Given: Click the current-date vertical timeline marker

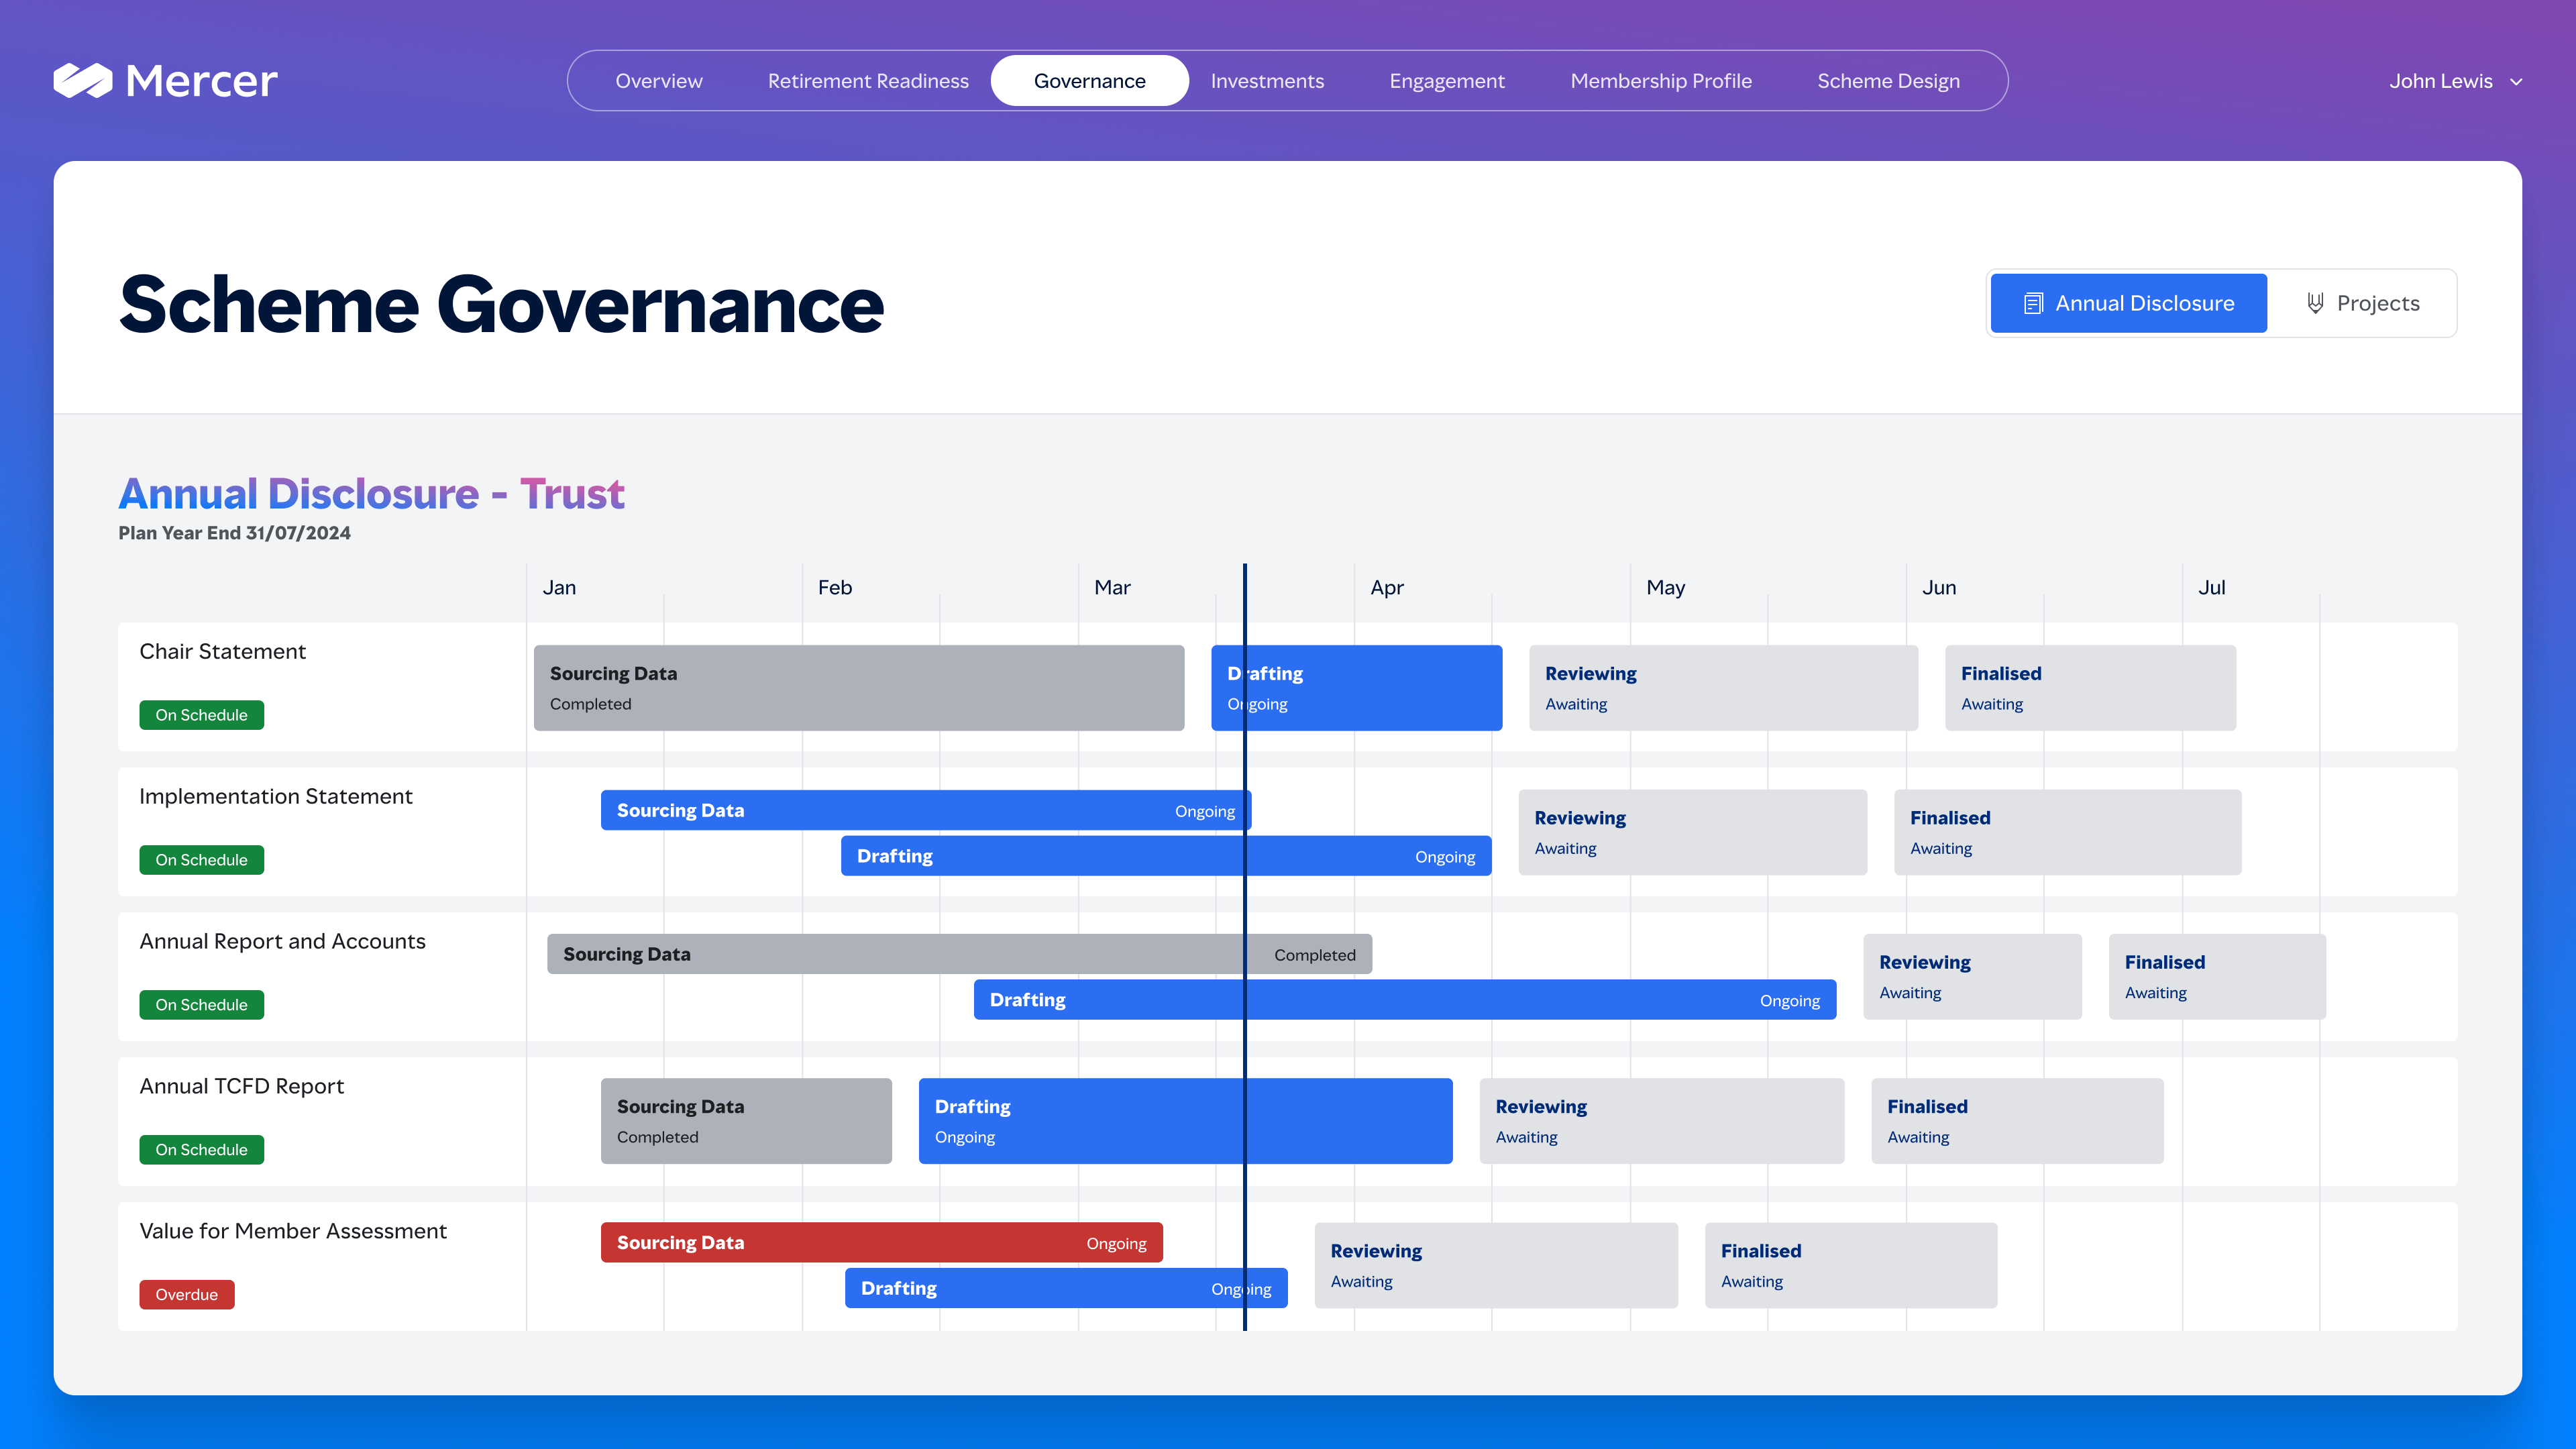Looking at the screenshot, I should [1245, 947].
